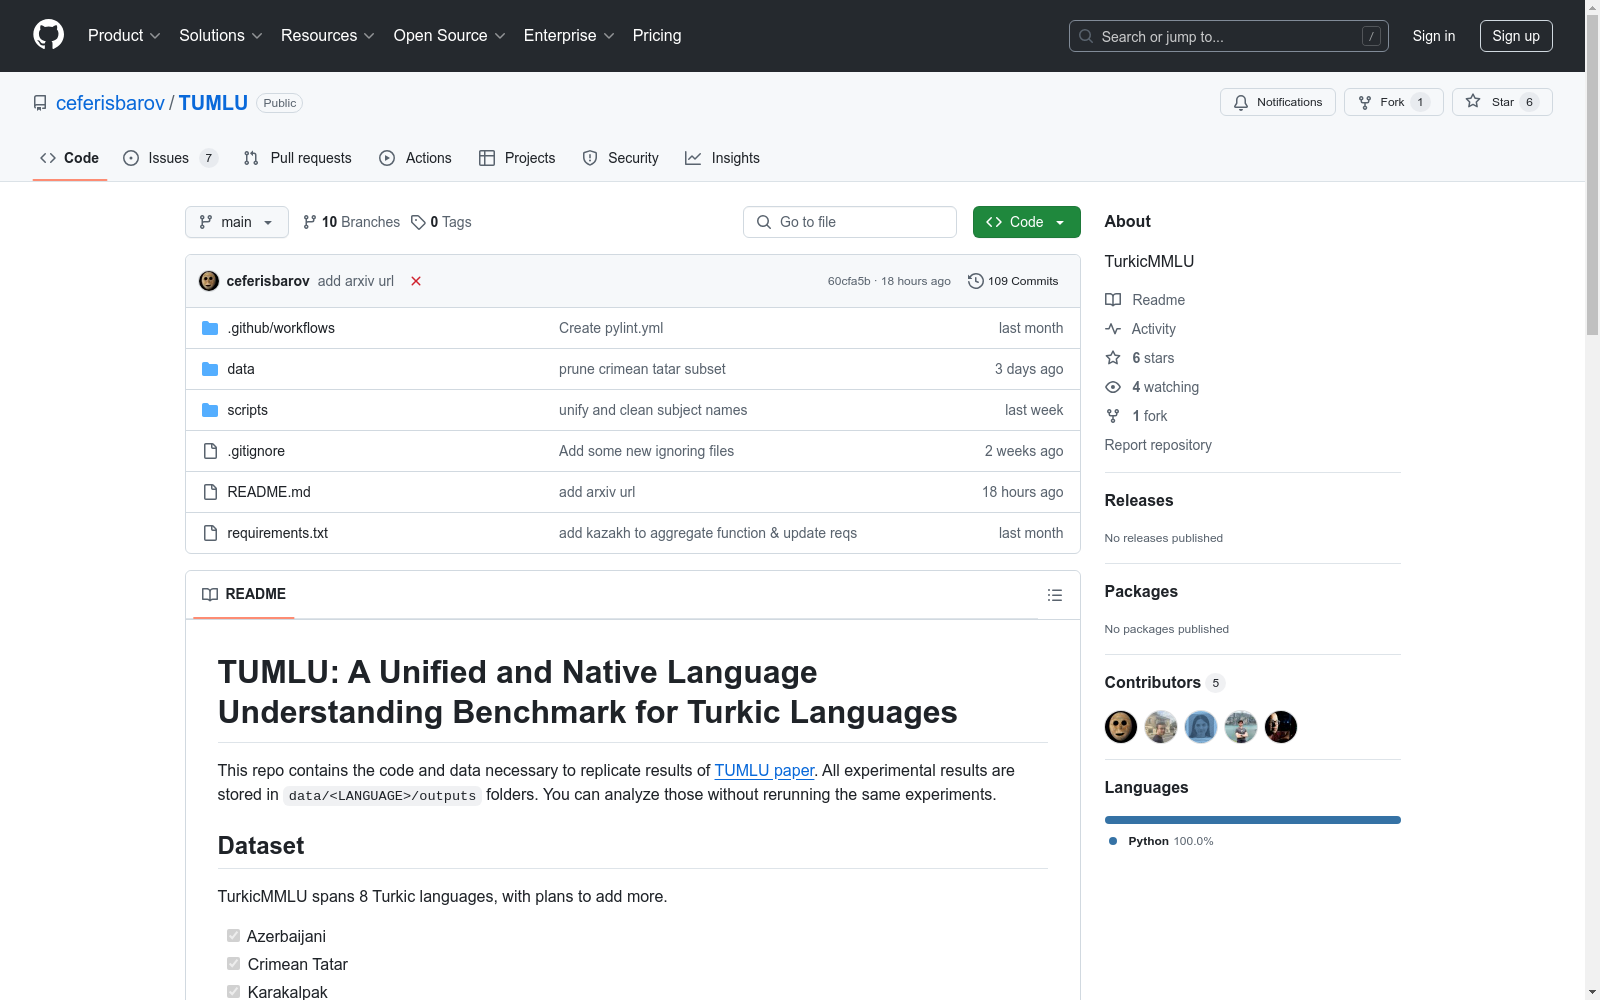The width and height of the screenshot is (1600, 1000).
Task: Switch to the Actions tab
Action: [416, 158]
